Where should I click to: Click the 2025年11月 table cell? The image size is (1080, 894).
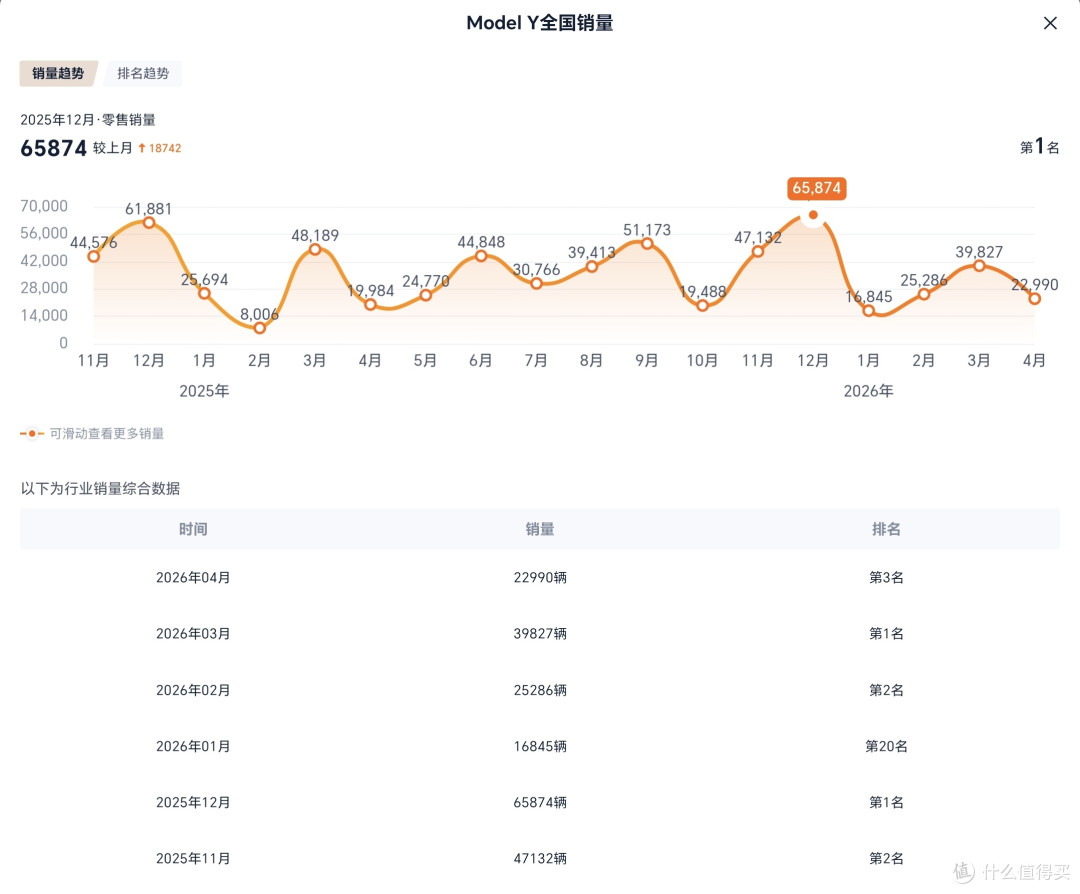pyautogui.click(x=193, y=858)
